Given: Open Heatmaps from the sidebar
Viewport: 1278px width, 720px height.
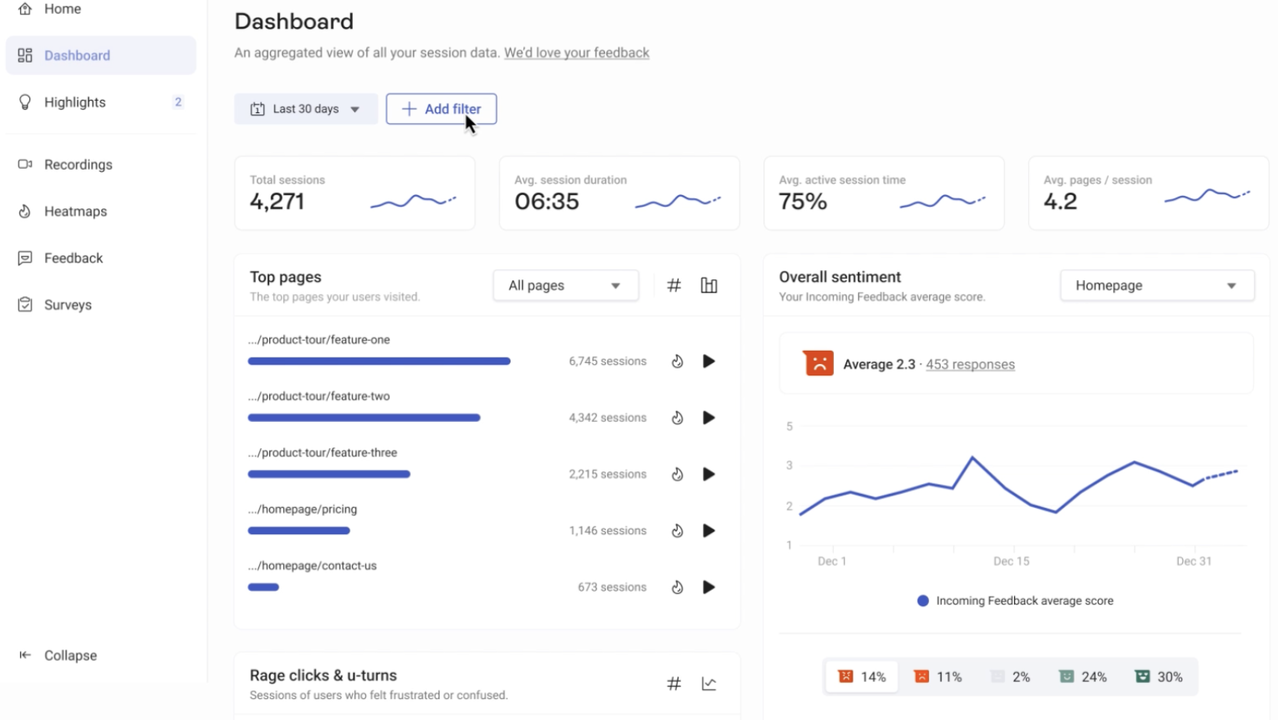Looking at the screenshot, I should (75, 212).
